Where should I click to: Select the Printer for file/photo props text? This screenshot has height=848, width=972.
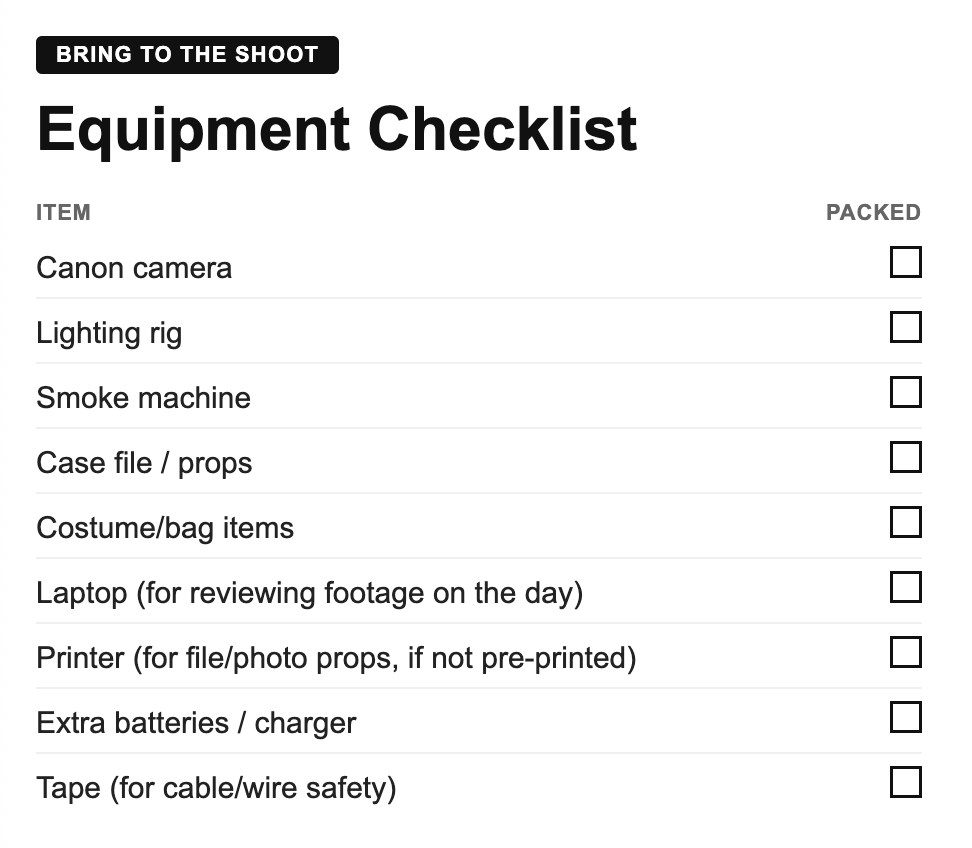pos(336,658)
